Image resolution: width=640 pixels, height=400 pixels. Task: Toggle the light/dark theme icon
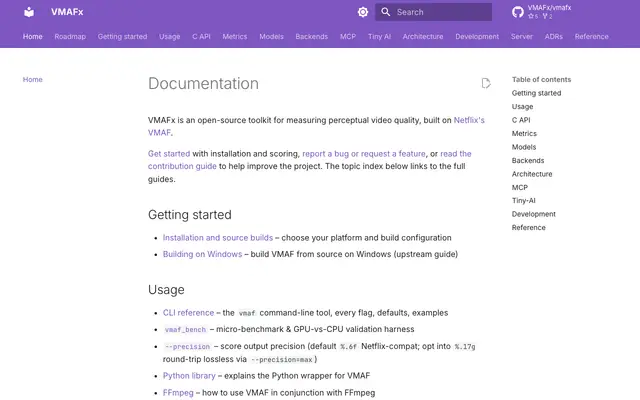363,12
